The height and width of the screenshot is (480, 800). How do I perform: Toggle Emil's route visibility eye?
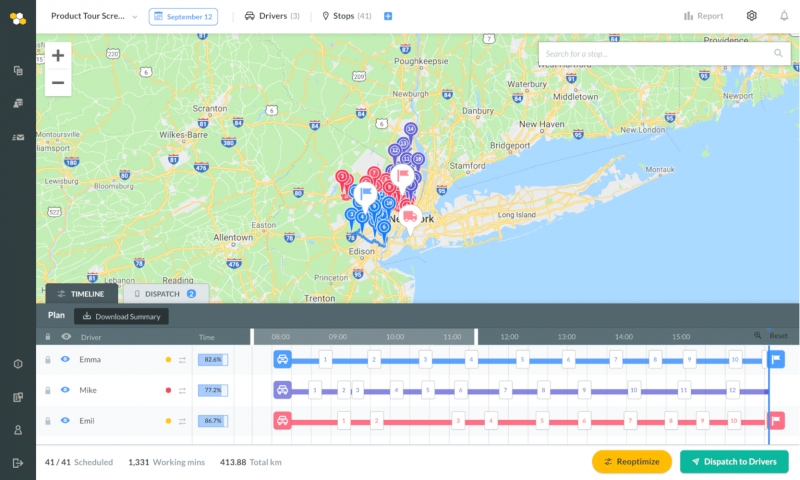pyautogui.click(x=65, y=420)
